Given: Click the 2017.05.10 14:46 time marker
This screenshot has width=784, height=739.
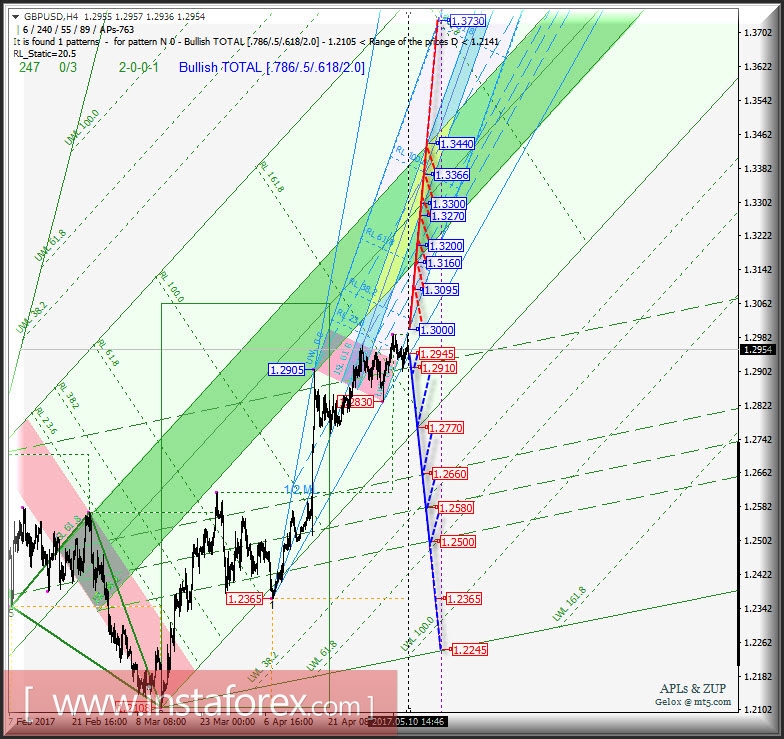Looking at the screenshot, I should (x=408, y=722).
